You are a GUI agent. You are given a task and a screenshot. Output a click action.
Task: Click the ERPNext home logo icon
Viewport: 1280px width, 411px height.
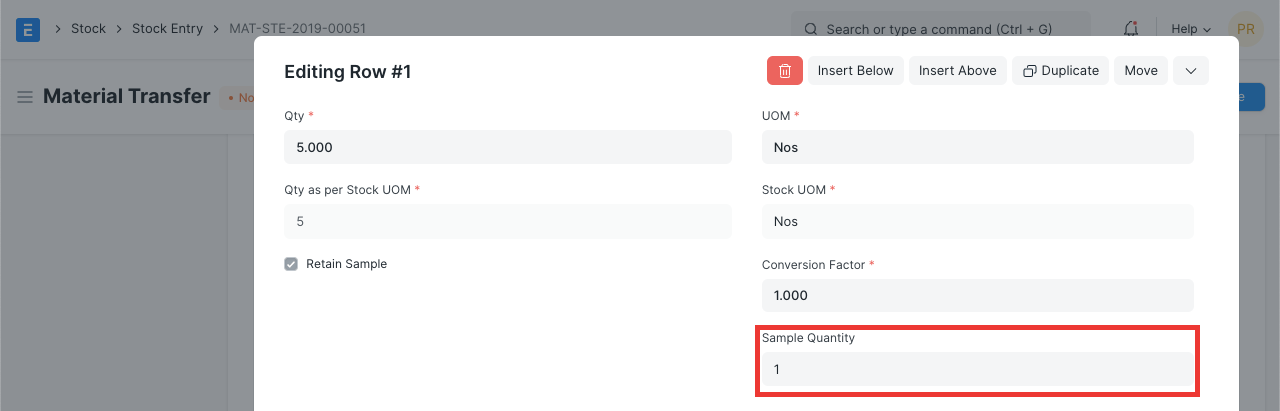coord(28,29)
